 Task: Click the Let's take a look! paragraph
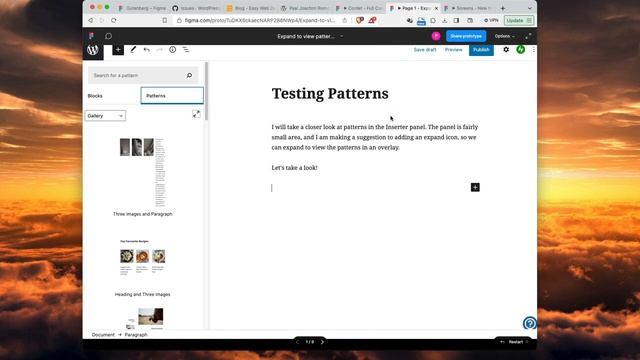coord(294,168)
